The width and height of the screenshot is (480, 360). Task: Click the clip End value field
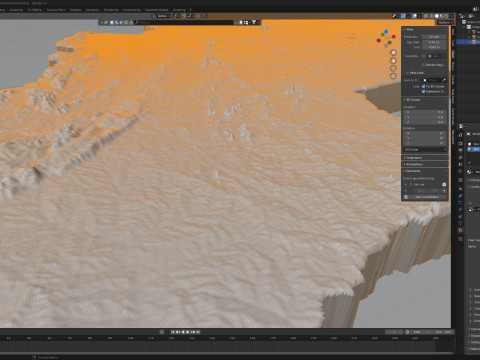tap(434, 47)
